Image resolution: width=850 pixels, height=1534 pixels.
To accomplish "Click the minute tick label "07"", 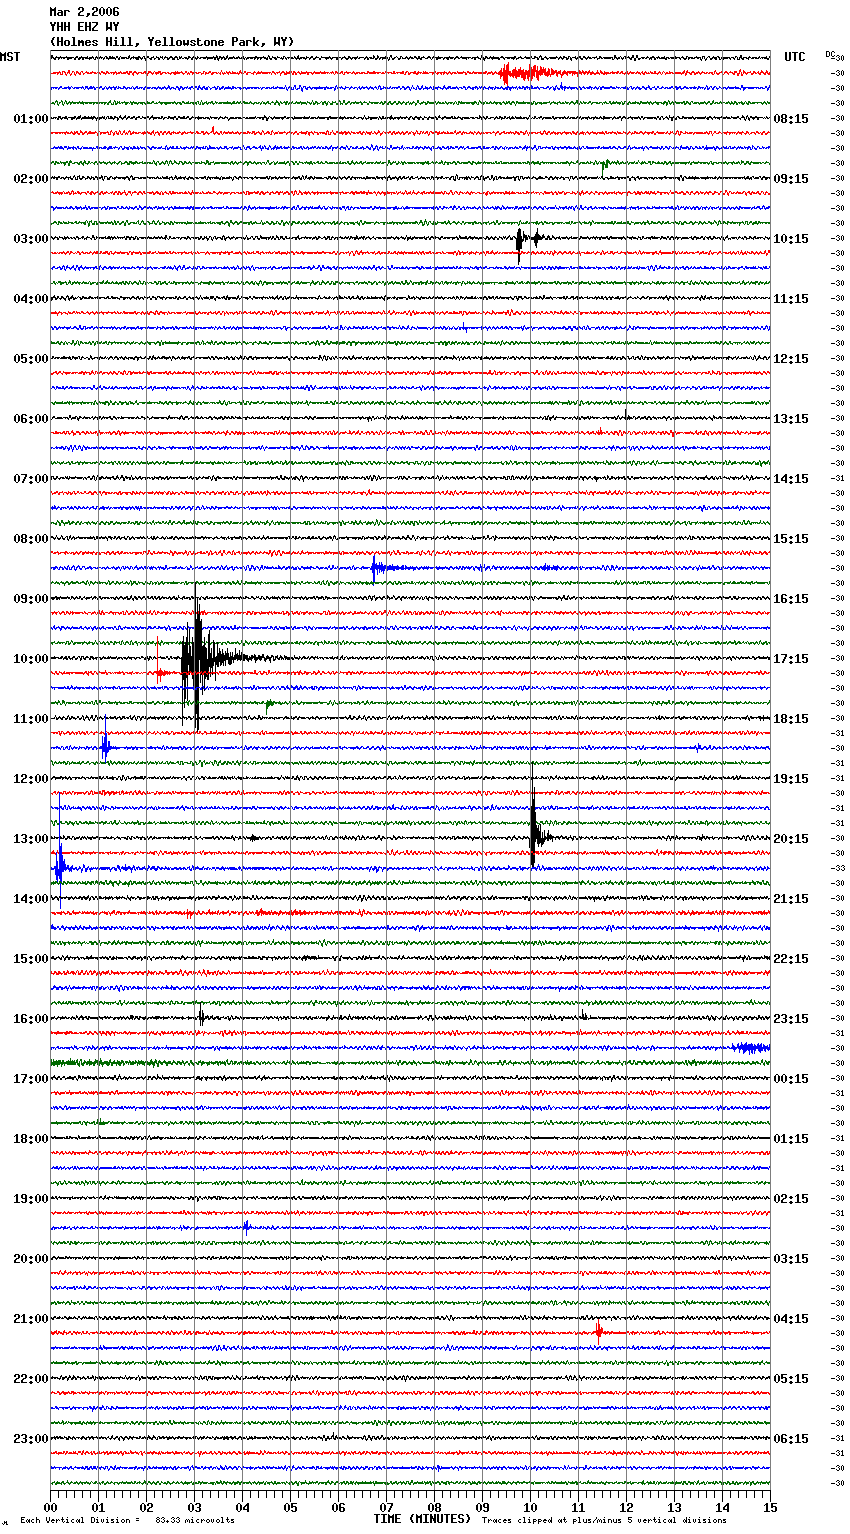I will click(x=387, y=1507).
